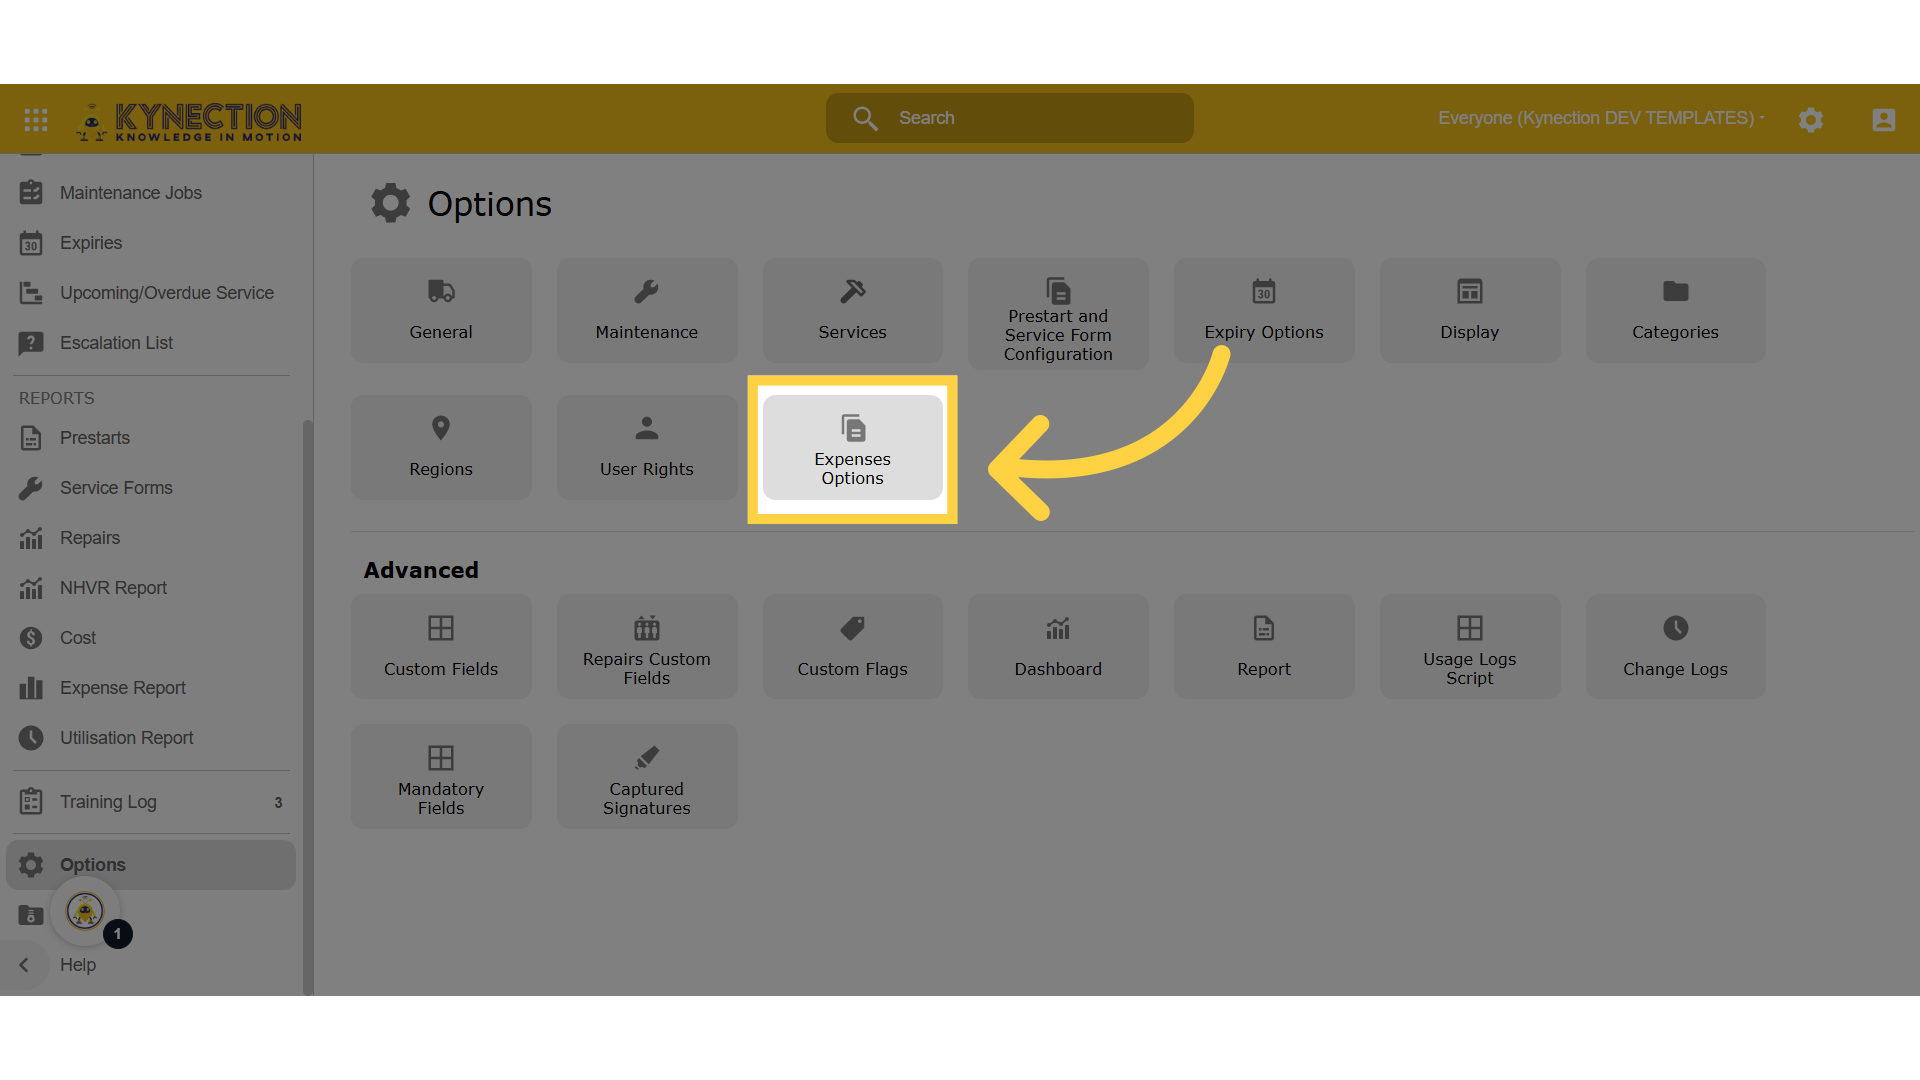
Task: Open Expiries in sidebar
Action: click(x=150, y=243)
